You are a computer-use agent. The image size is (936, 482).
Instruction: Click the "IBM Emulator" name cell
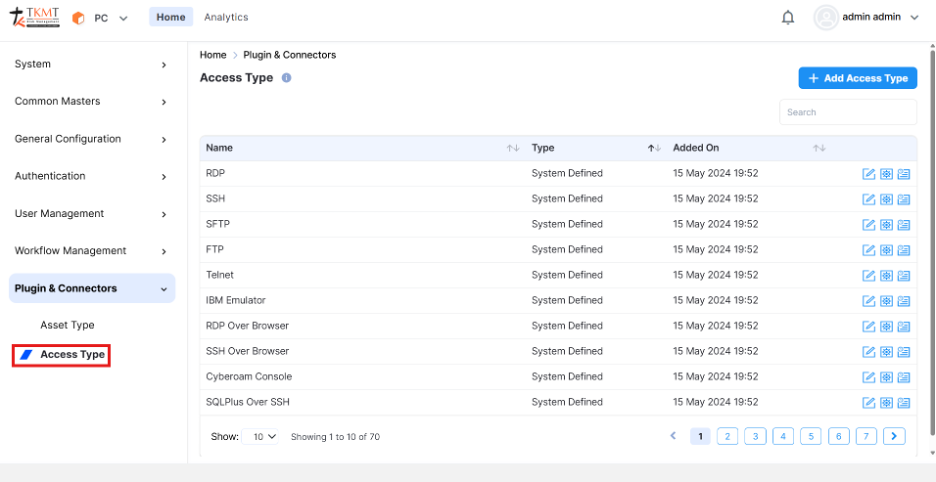tap(236, 300)
